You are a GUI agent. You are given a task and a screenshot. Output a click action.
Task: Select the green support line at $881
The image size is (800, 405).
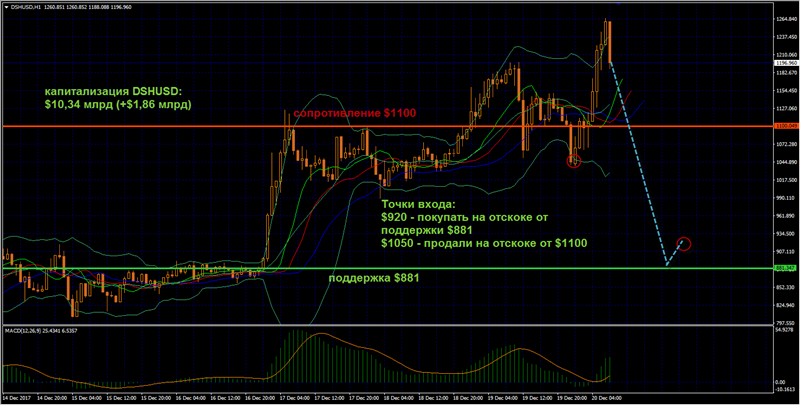coord(388,268)
